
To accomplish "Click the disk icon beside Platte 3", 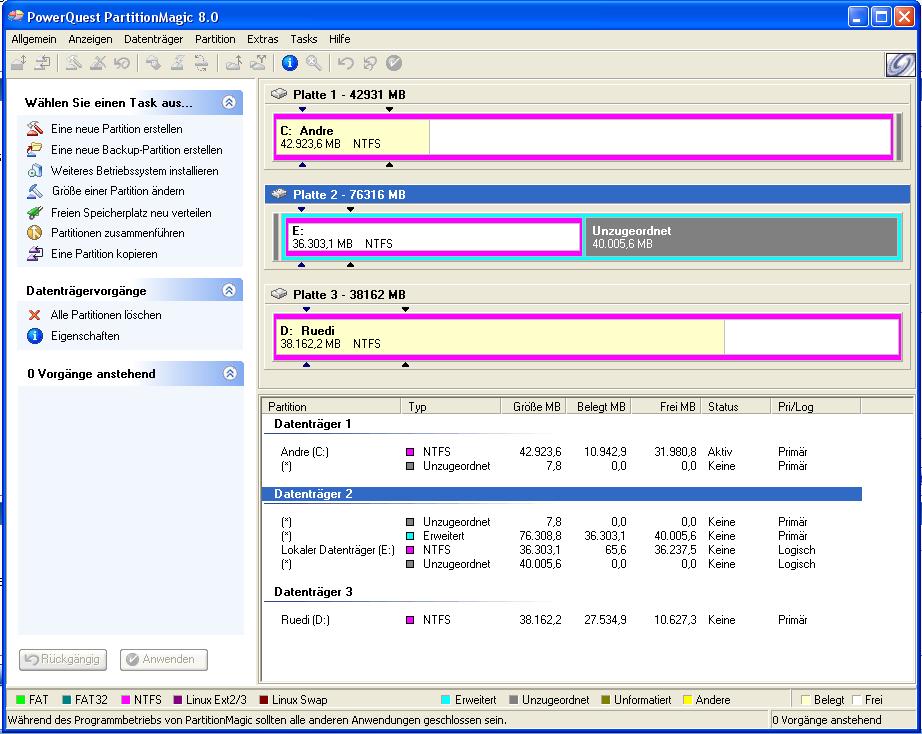I will tap(279, 293).
